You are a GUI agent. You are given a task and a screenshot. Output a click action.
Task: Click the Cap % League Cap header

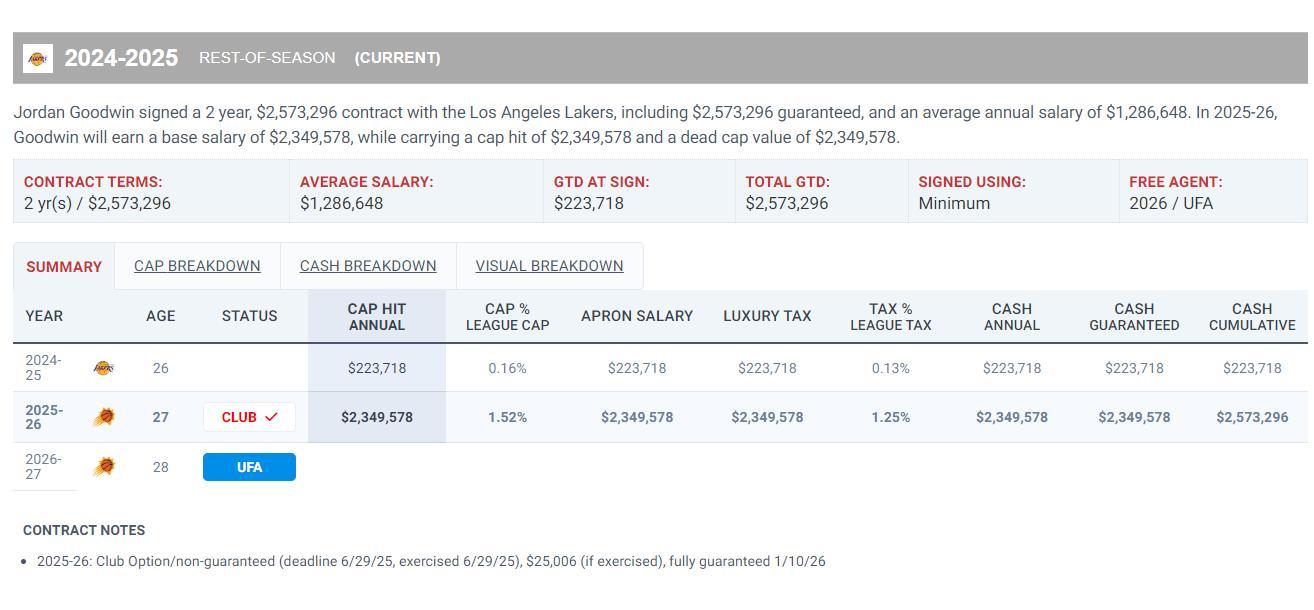[x=507, y=317]
